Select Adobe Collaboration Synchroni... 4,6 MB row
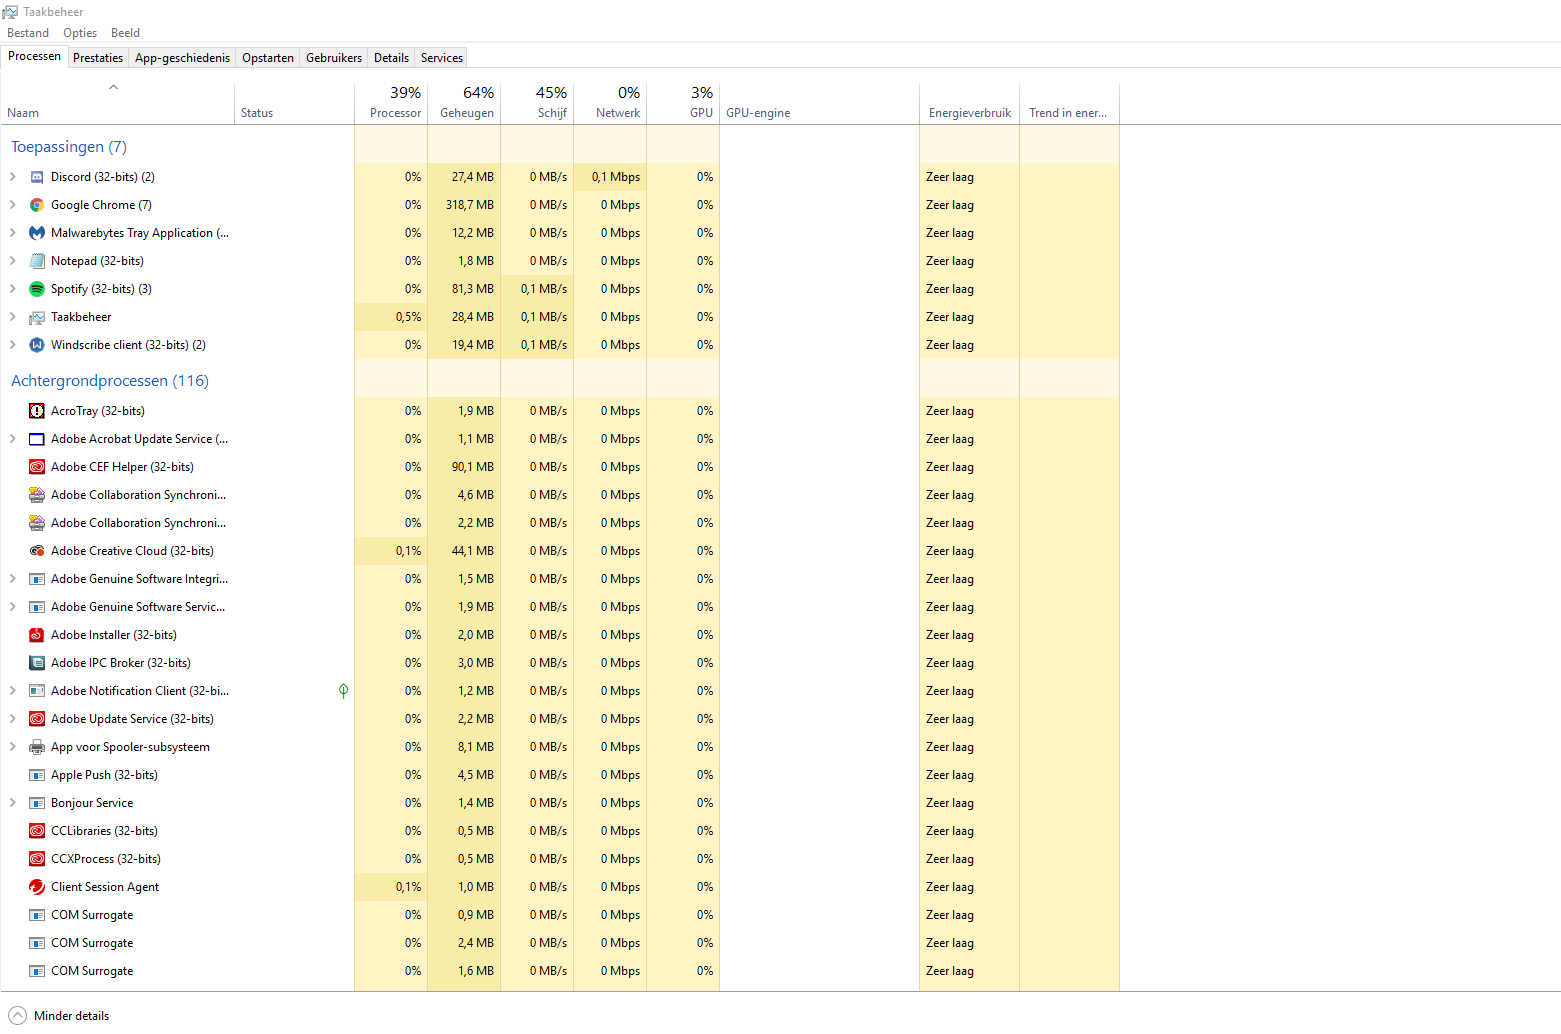The height and width of the screenshot is (1034, 1561). click(x=560, y=495)
